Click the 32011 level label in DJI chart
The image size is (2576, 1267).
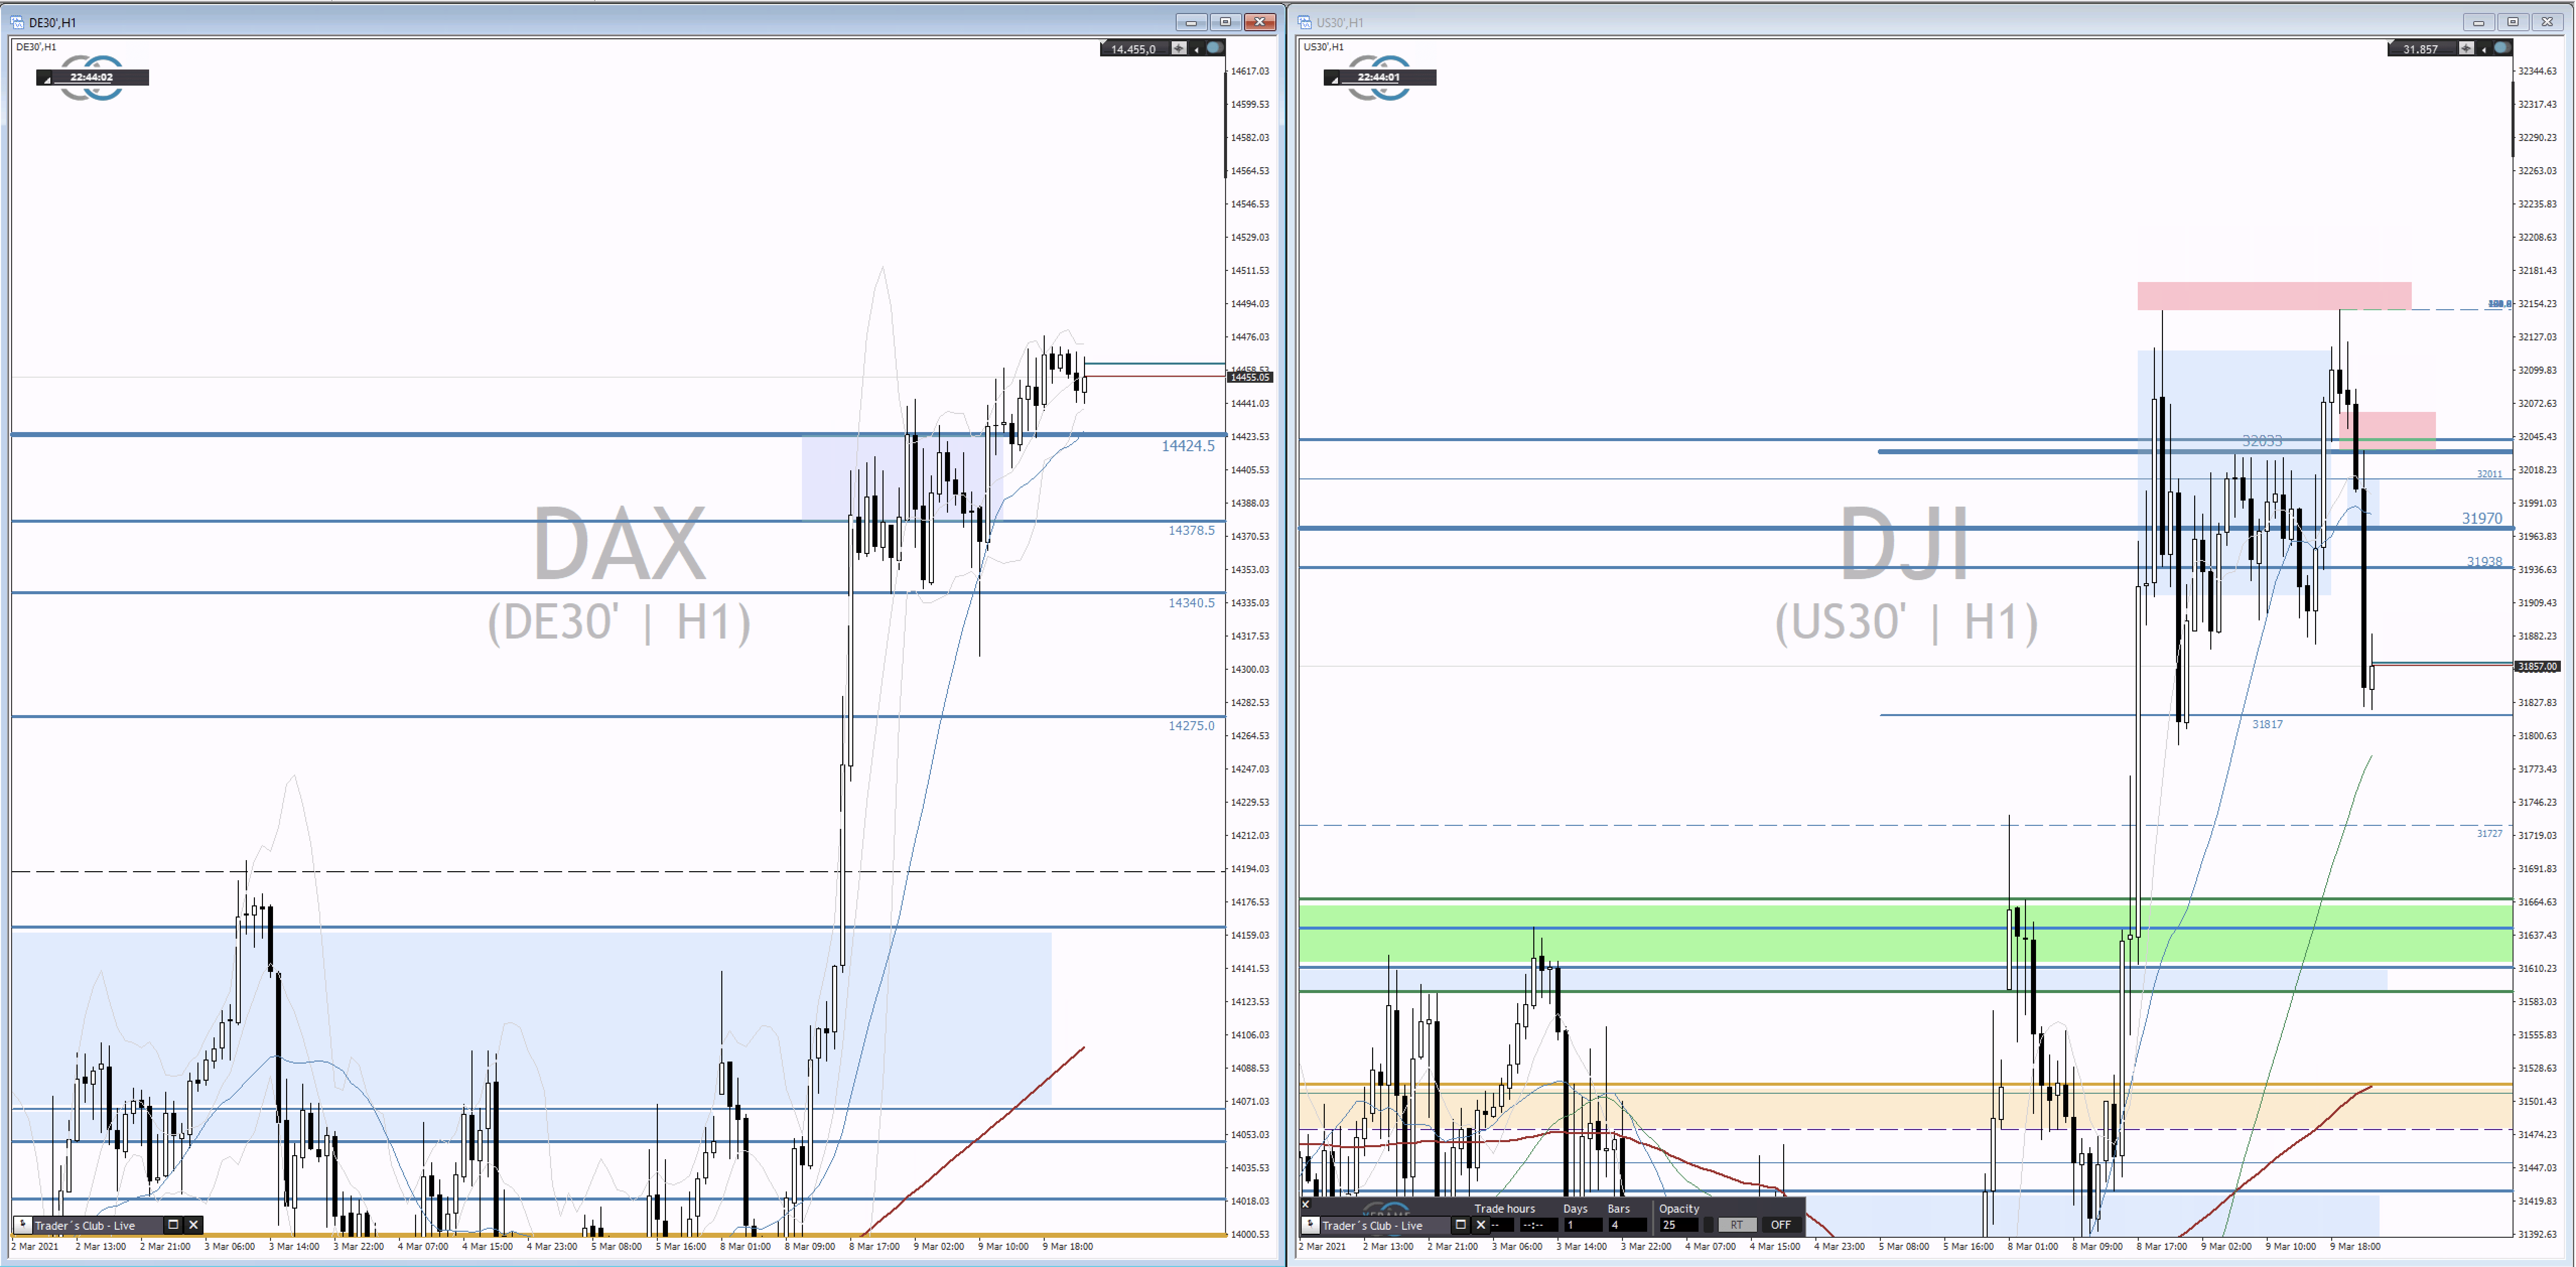[x=2489, y=474]
